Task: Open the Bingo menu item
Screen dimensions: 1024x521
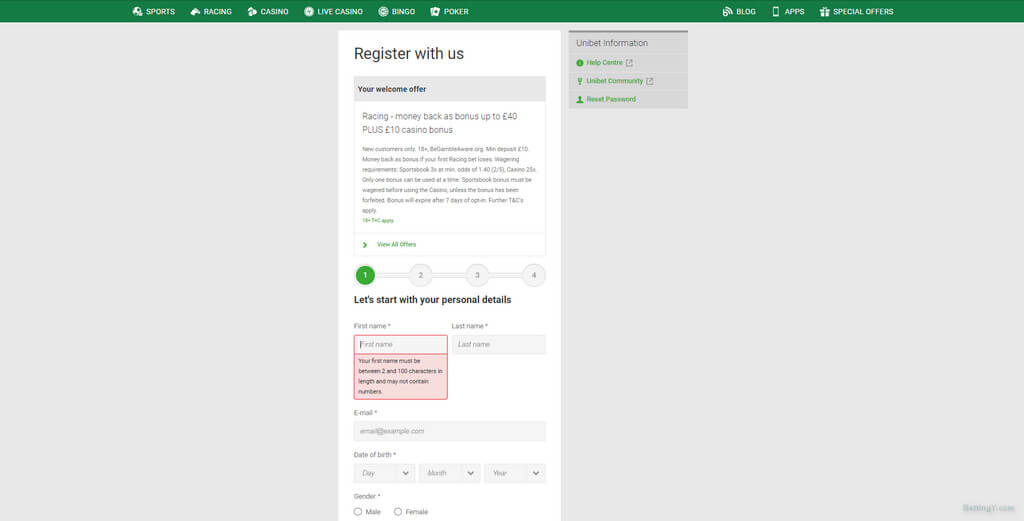Action: [x=396, y=11]
